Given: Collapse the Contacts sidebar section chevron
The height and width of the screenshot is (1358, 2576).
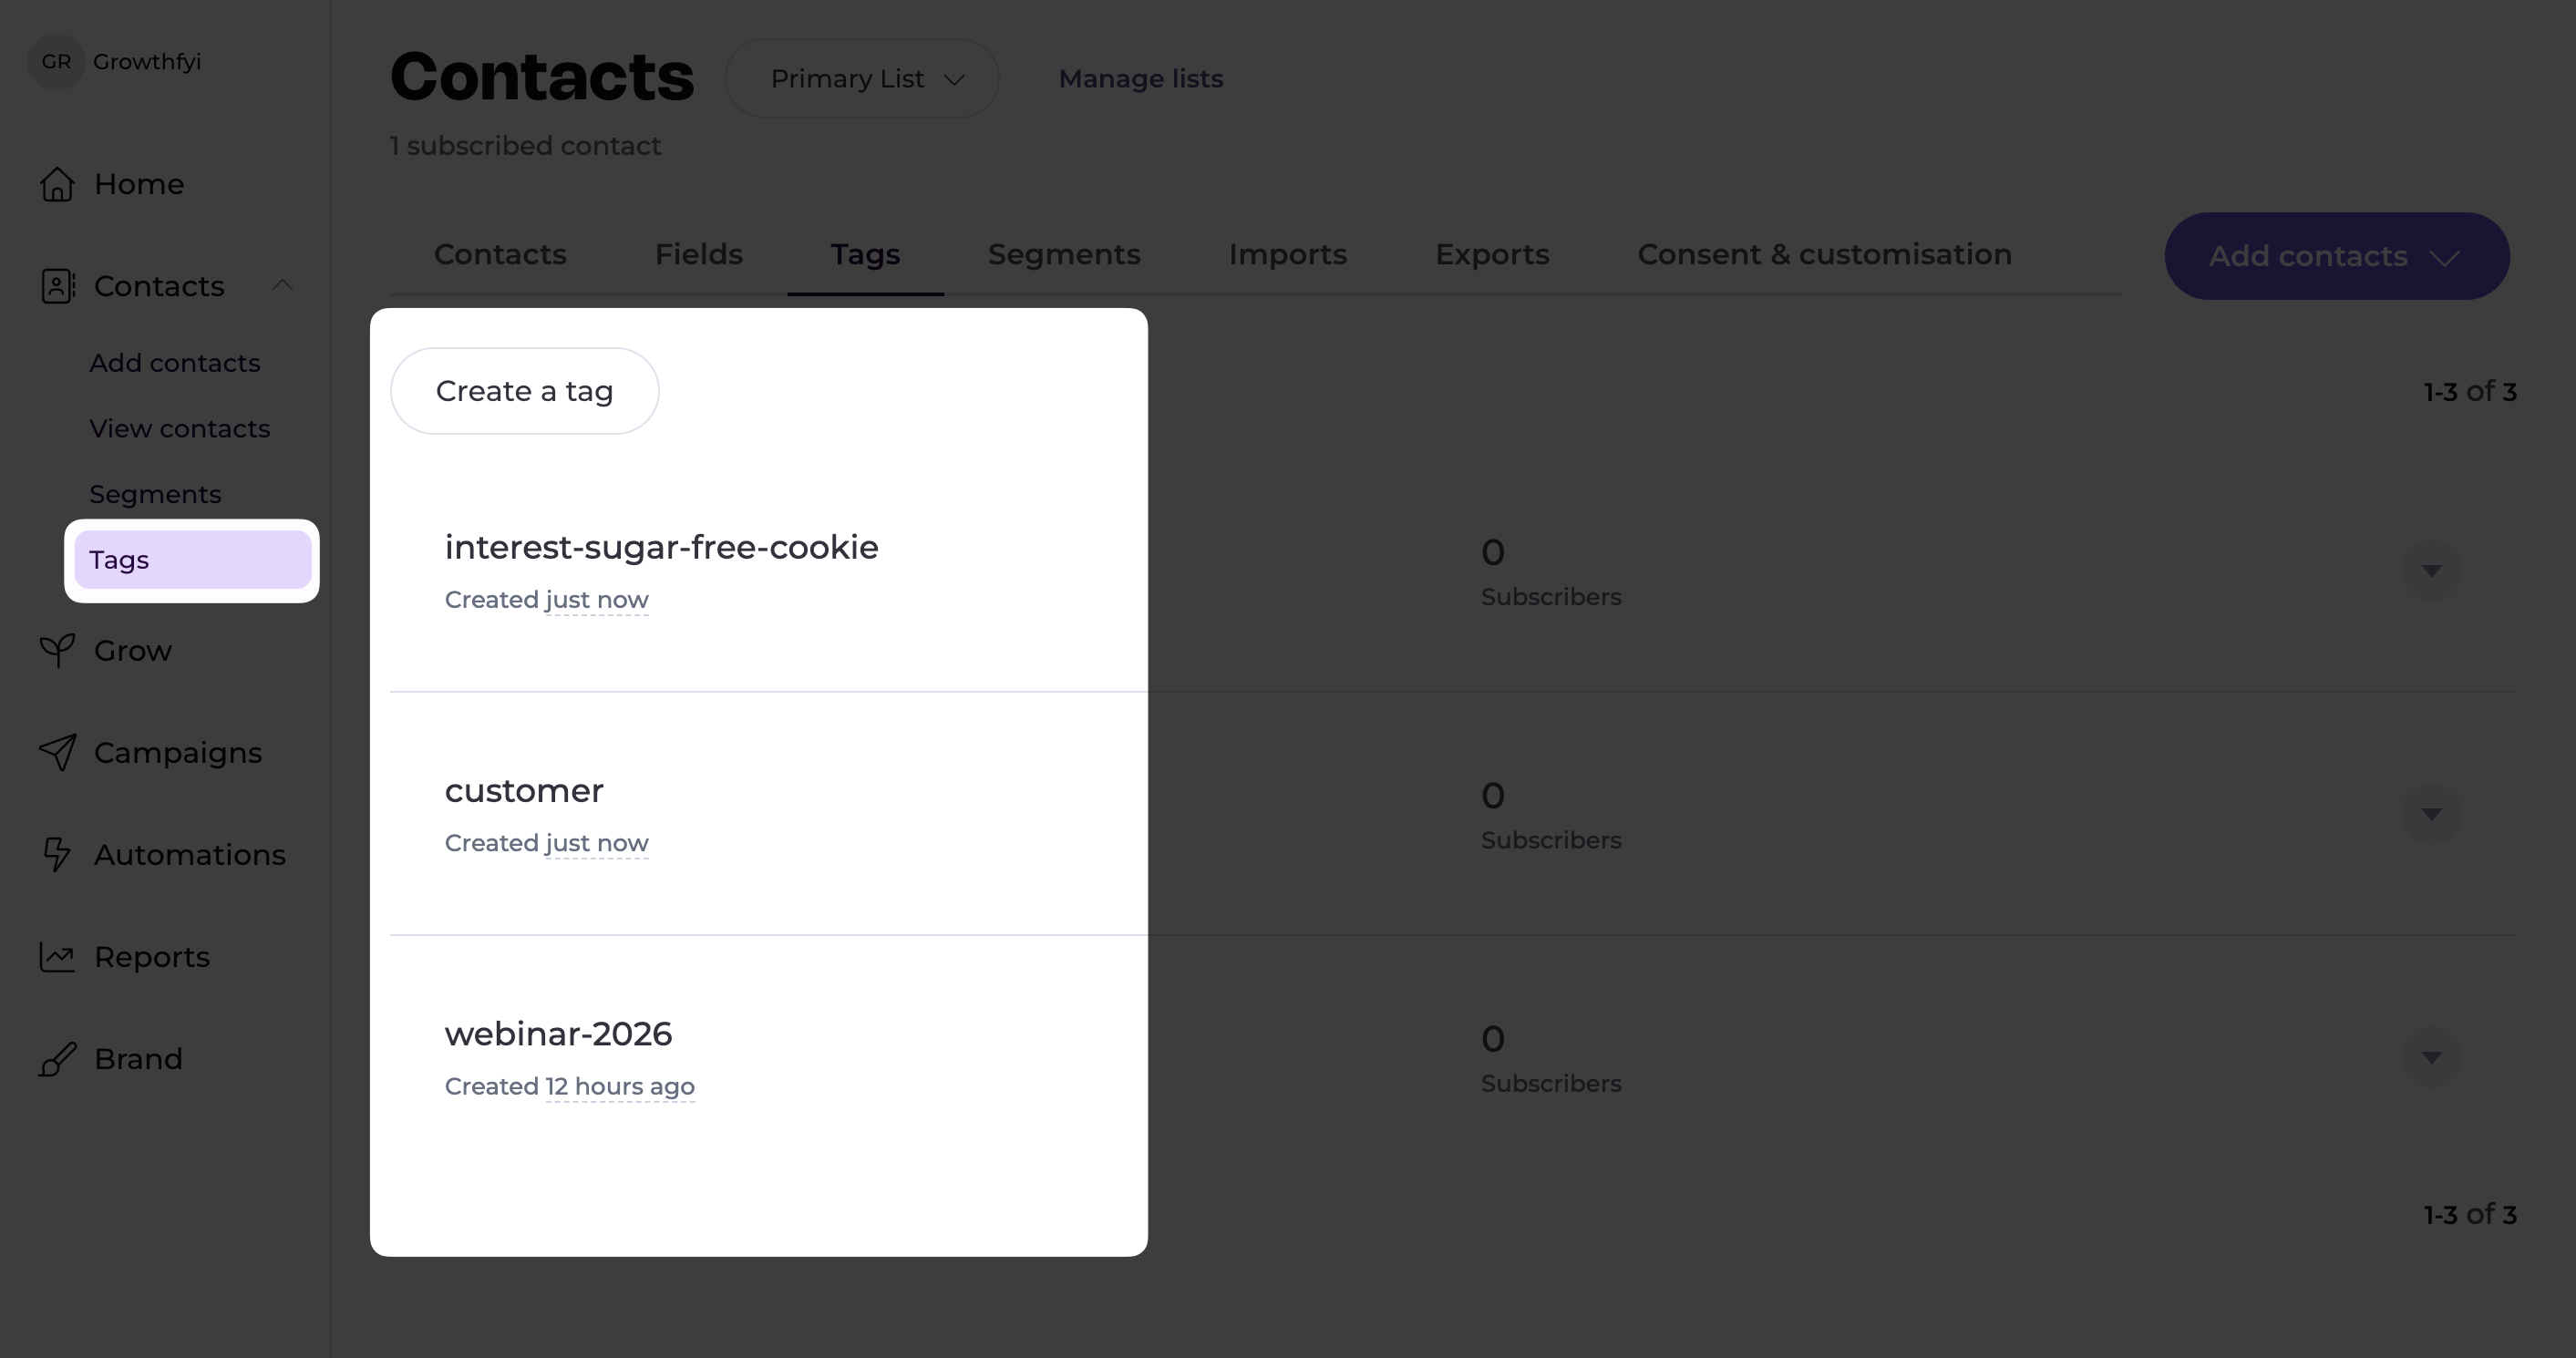Looking at the screenshot, I should [x=282, y=286].
